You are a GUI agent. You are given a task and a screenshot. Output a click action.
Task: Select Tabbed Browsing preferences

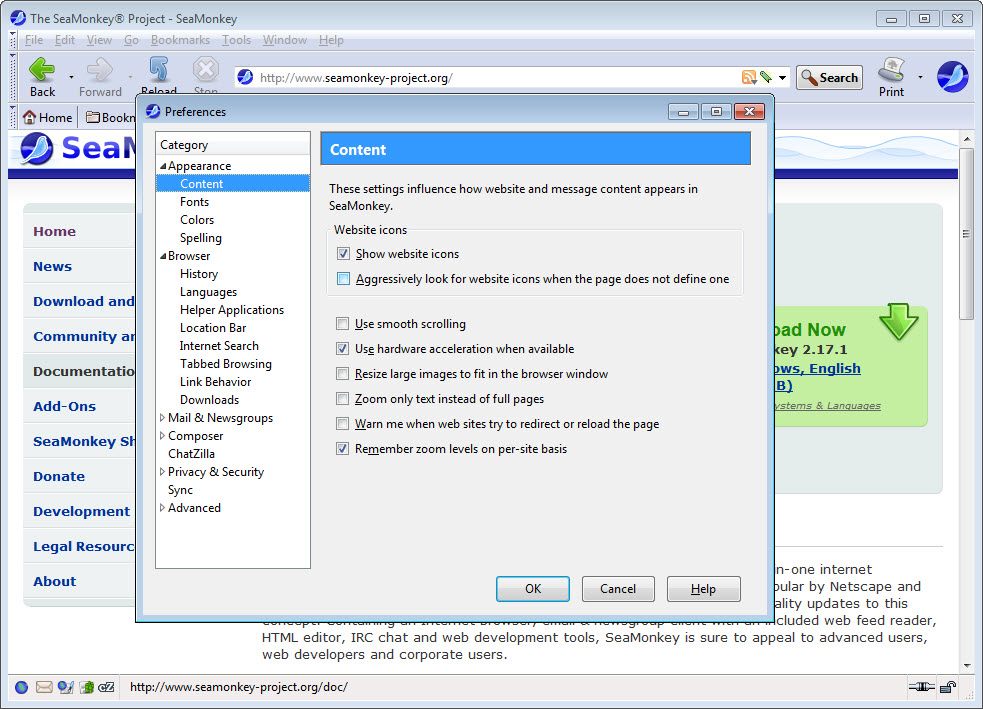click(x=226, y=364)
